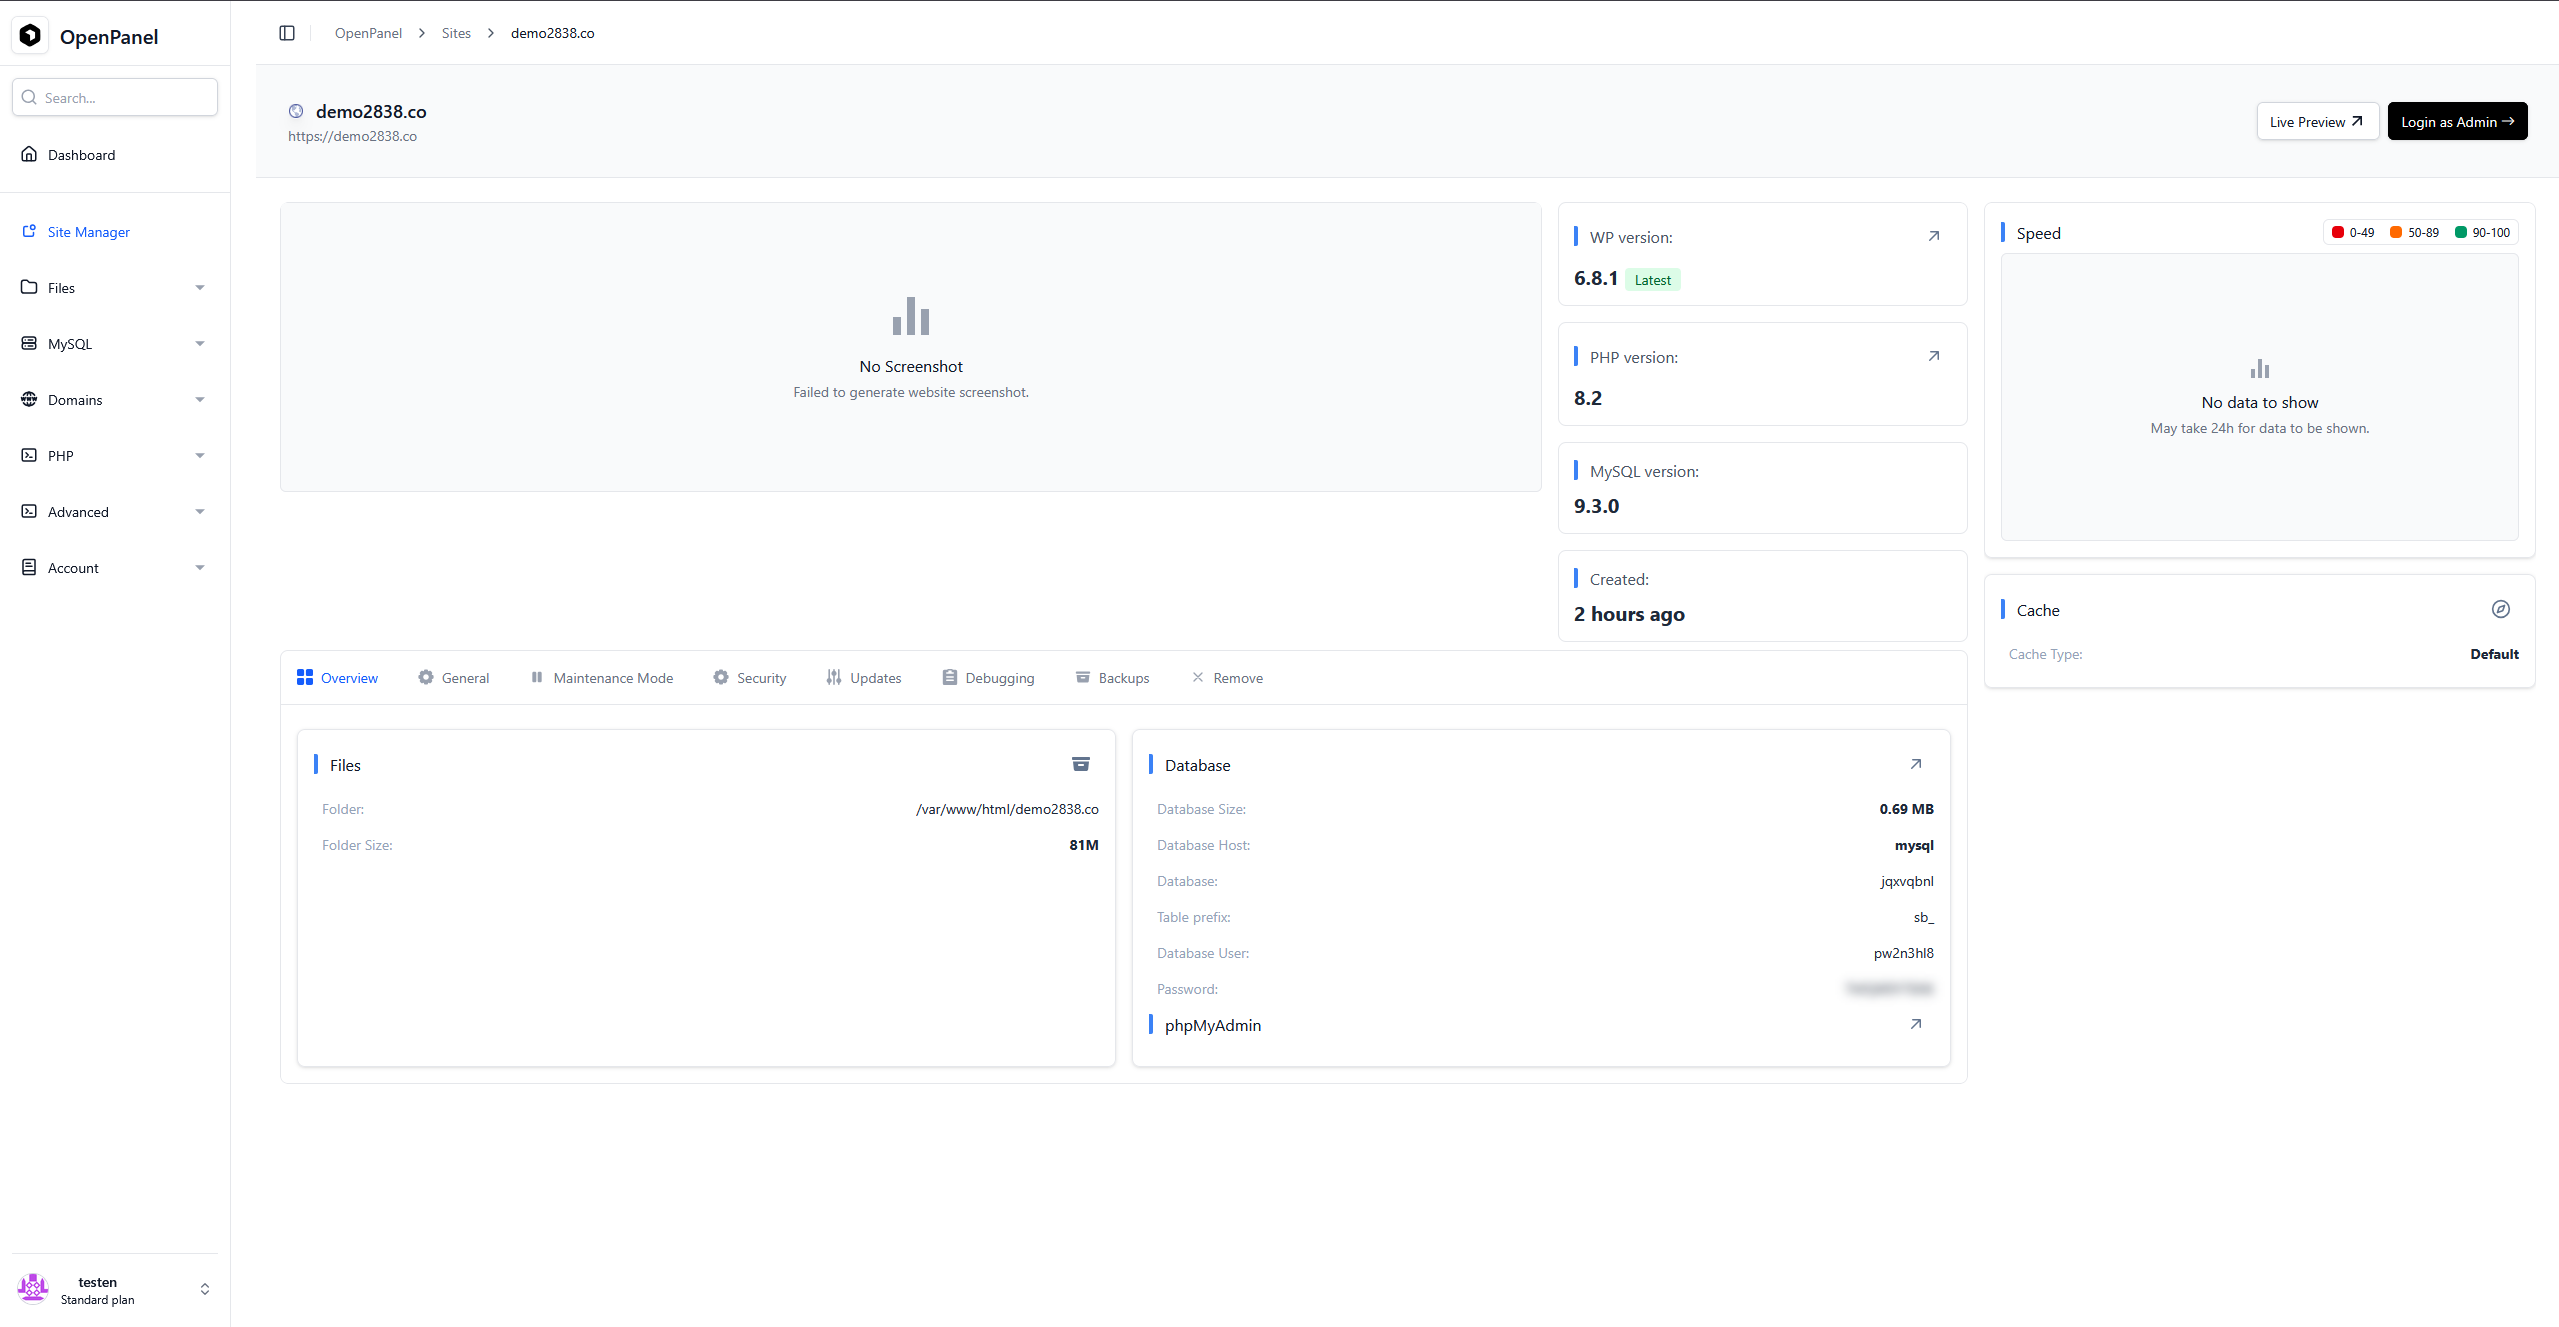This screenshot has width=2559, height=1327.
Task: Click the phpMyAdmin link text
Action: pyautogui.click(x=1212, y=1025)
